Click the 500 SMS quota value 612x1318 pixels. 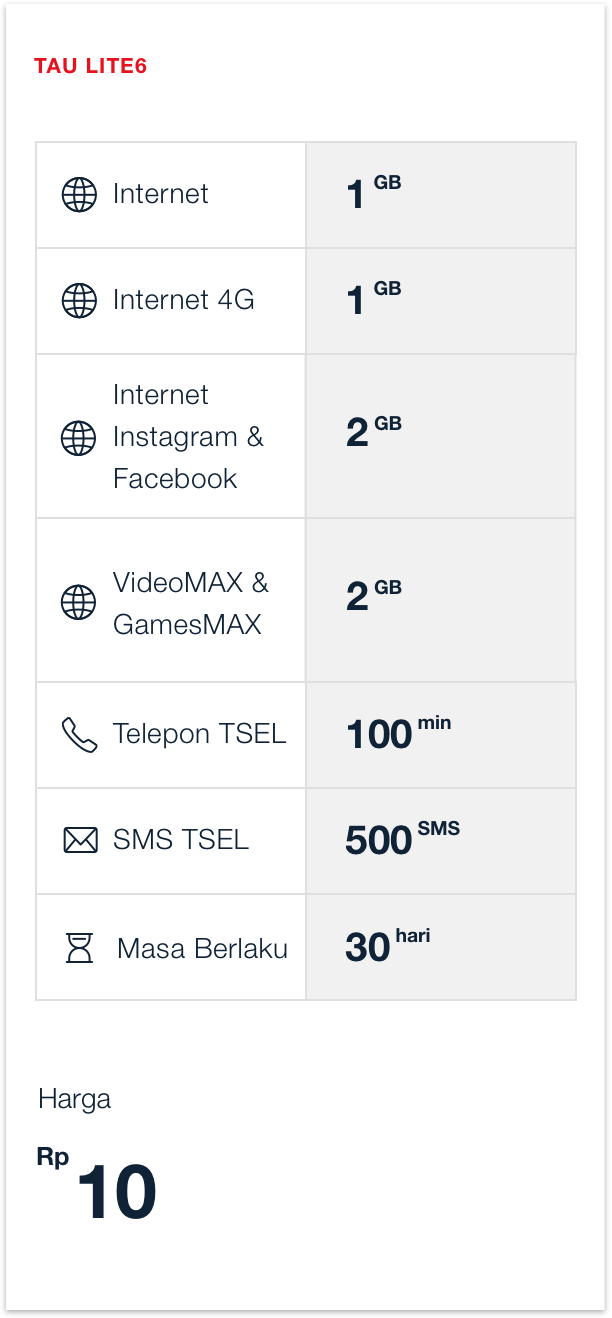pos(401,840)
